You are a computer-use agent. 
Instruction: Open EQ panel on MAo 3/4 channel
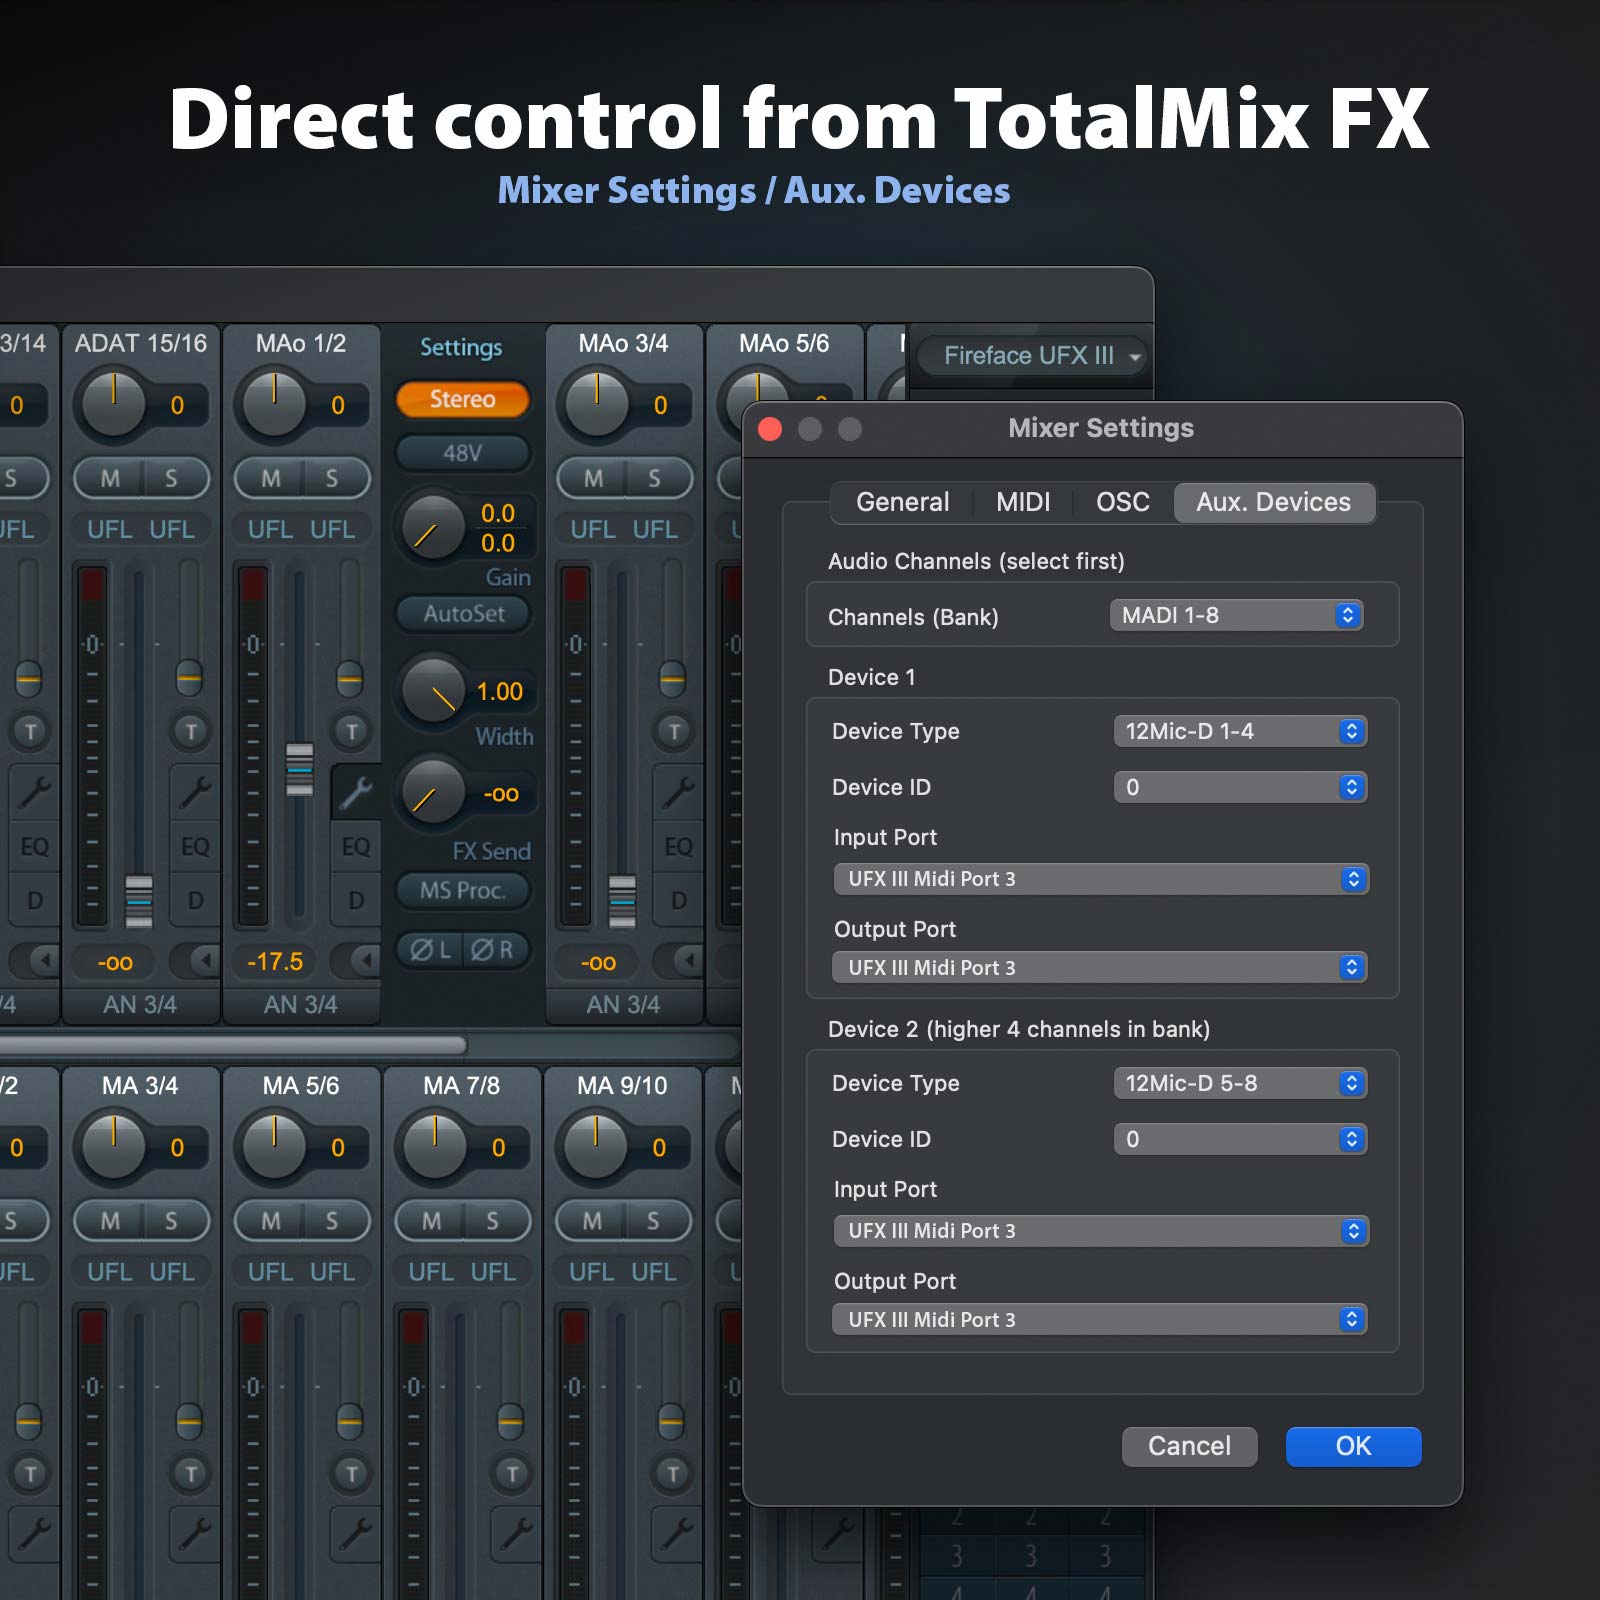[678, 846]
